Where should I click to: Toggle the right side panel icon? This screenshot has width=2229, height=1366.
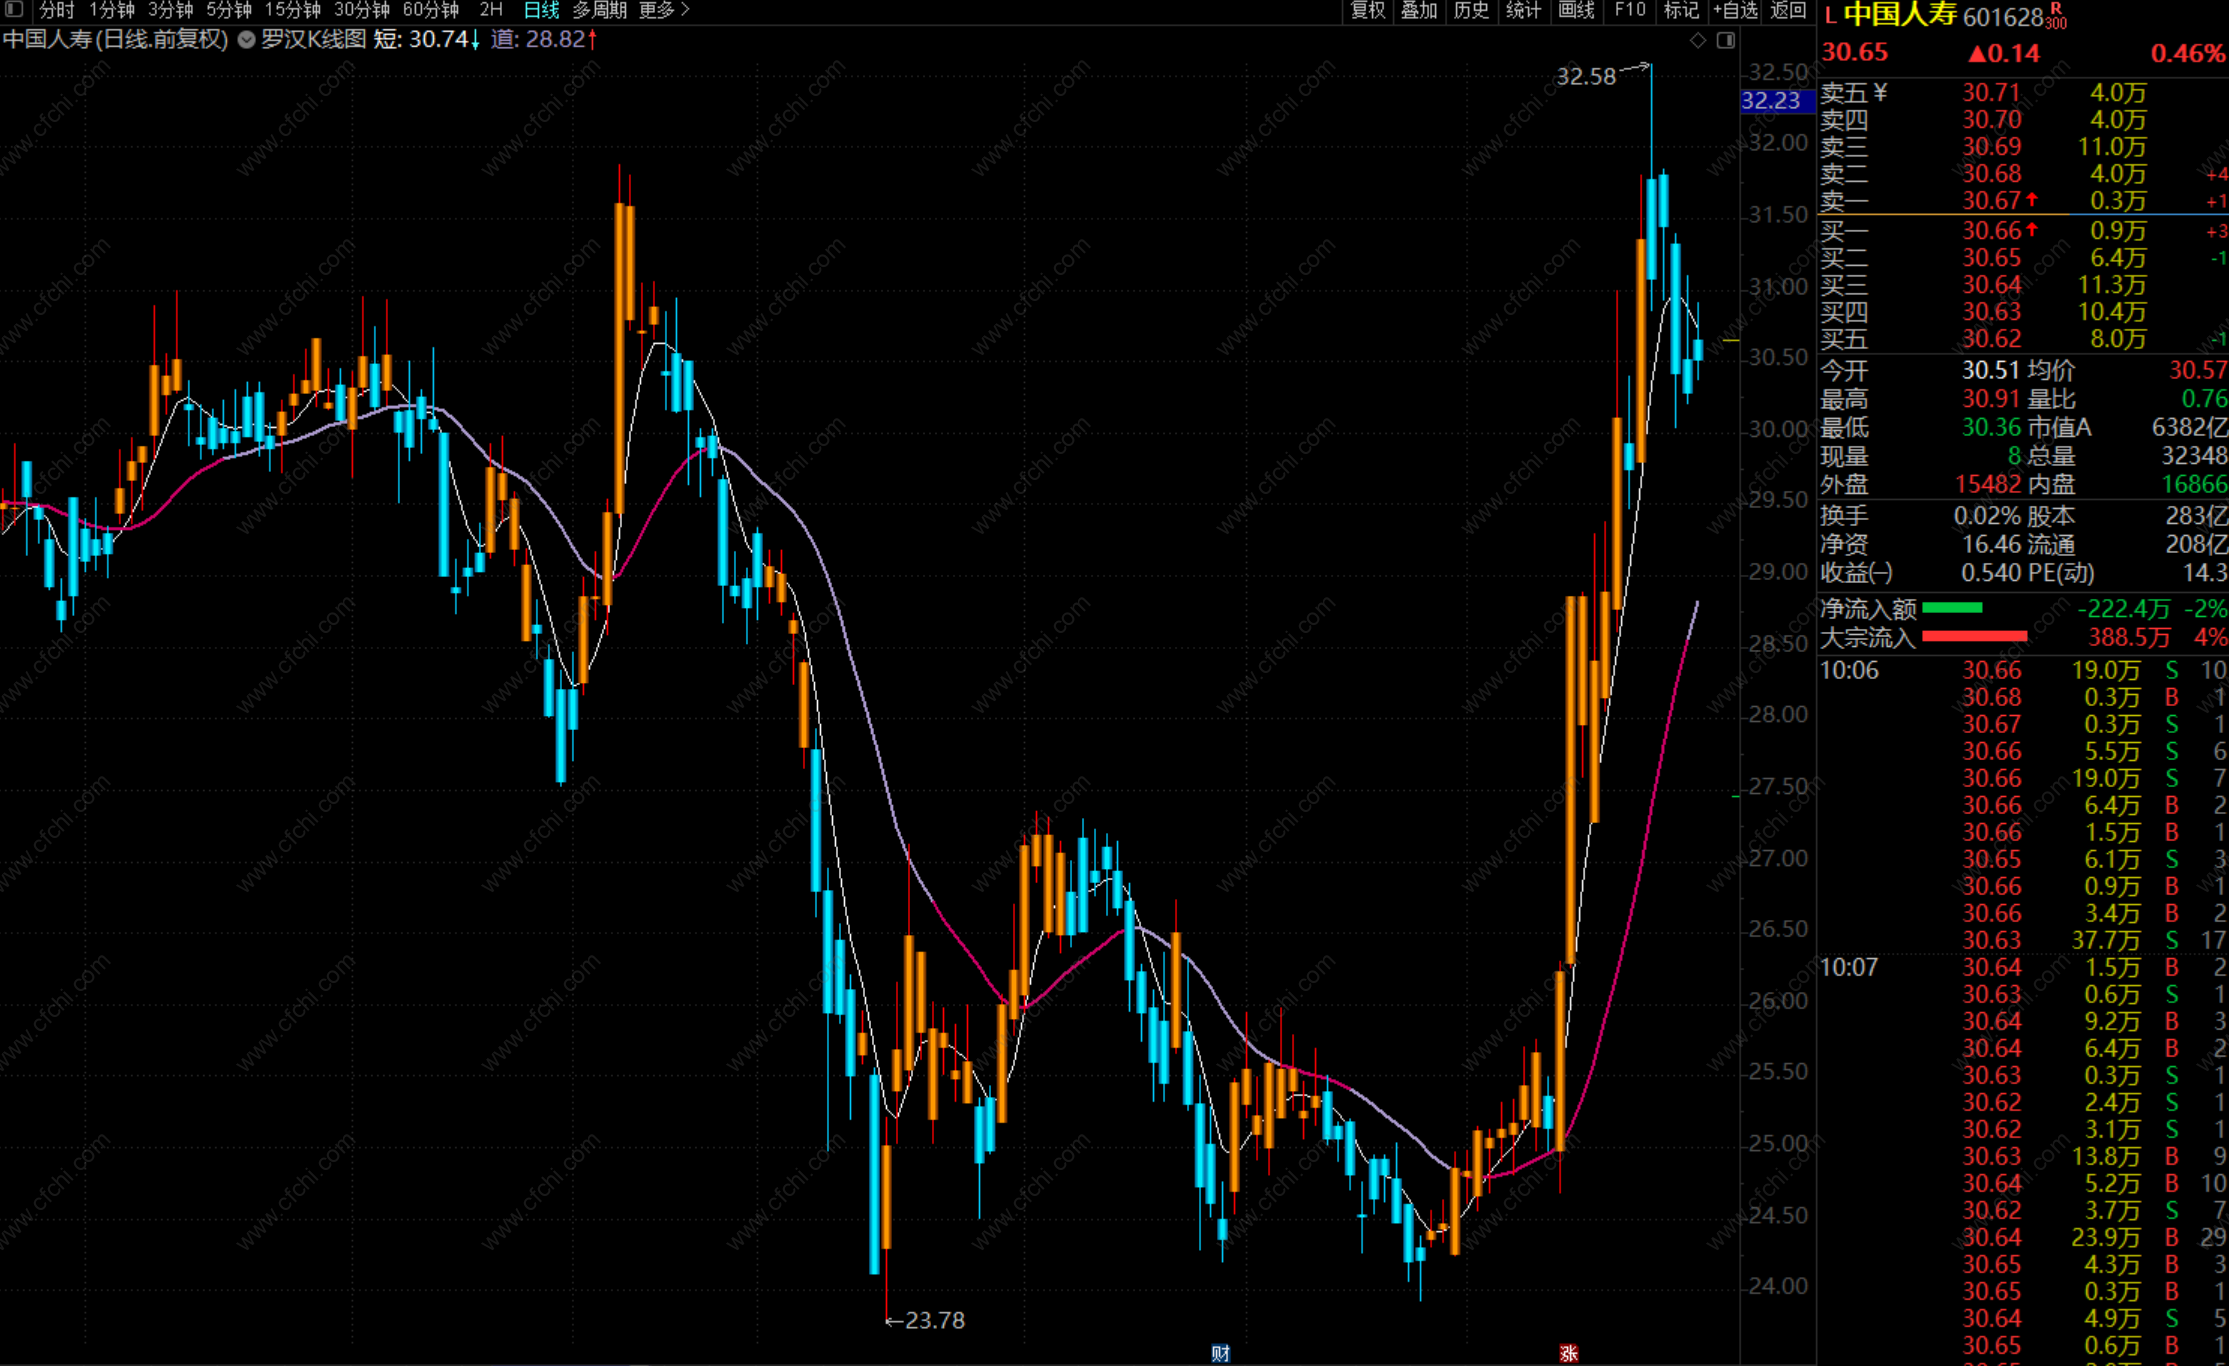[x=1726, y=40]
